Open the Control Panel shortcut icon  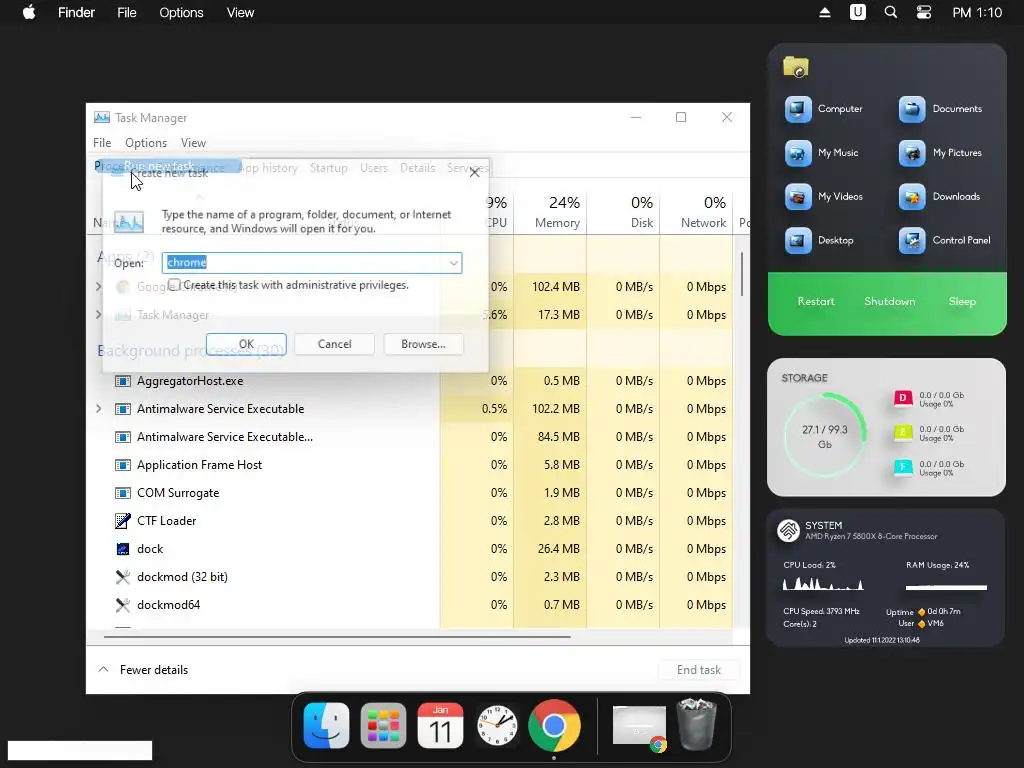[912, 240]
